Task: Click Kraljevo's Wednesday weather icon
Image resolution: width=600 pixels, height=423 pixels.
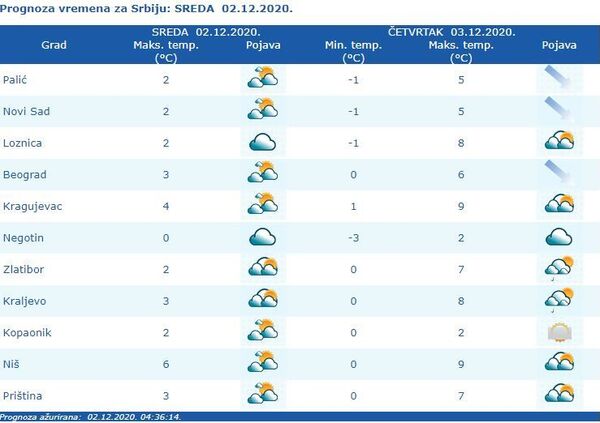Action: tap(262, 300)
